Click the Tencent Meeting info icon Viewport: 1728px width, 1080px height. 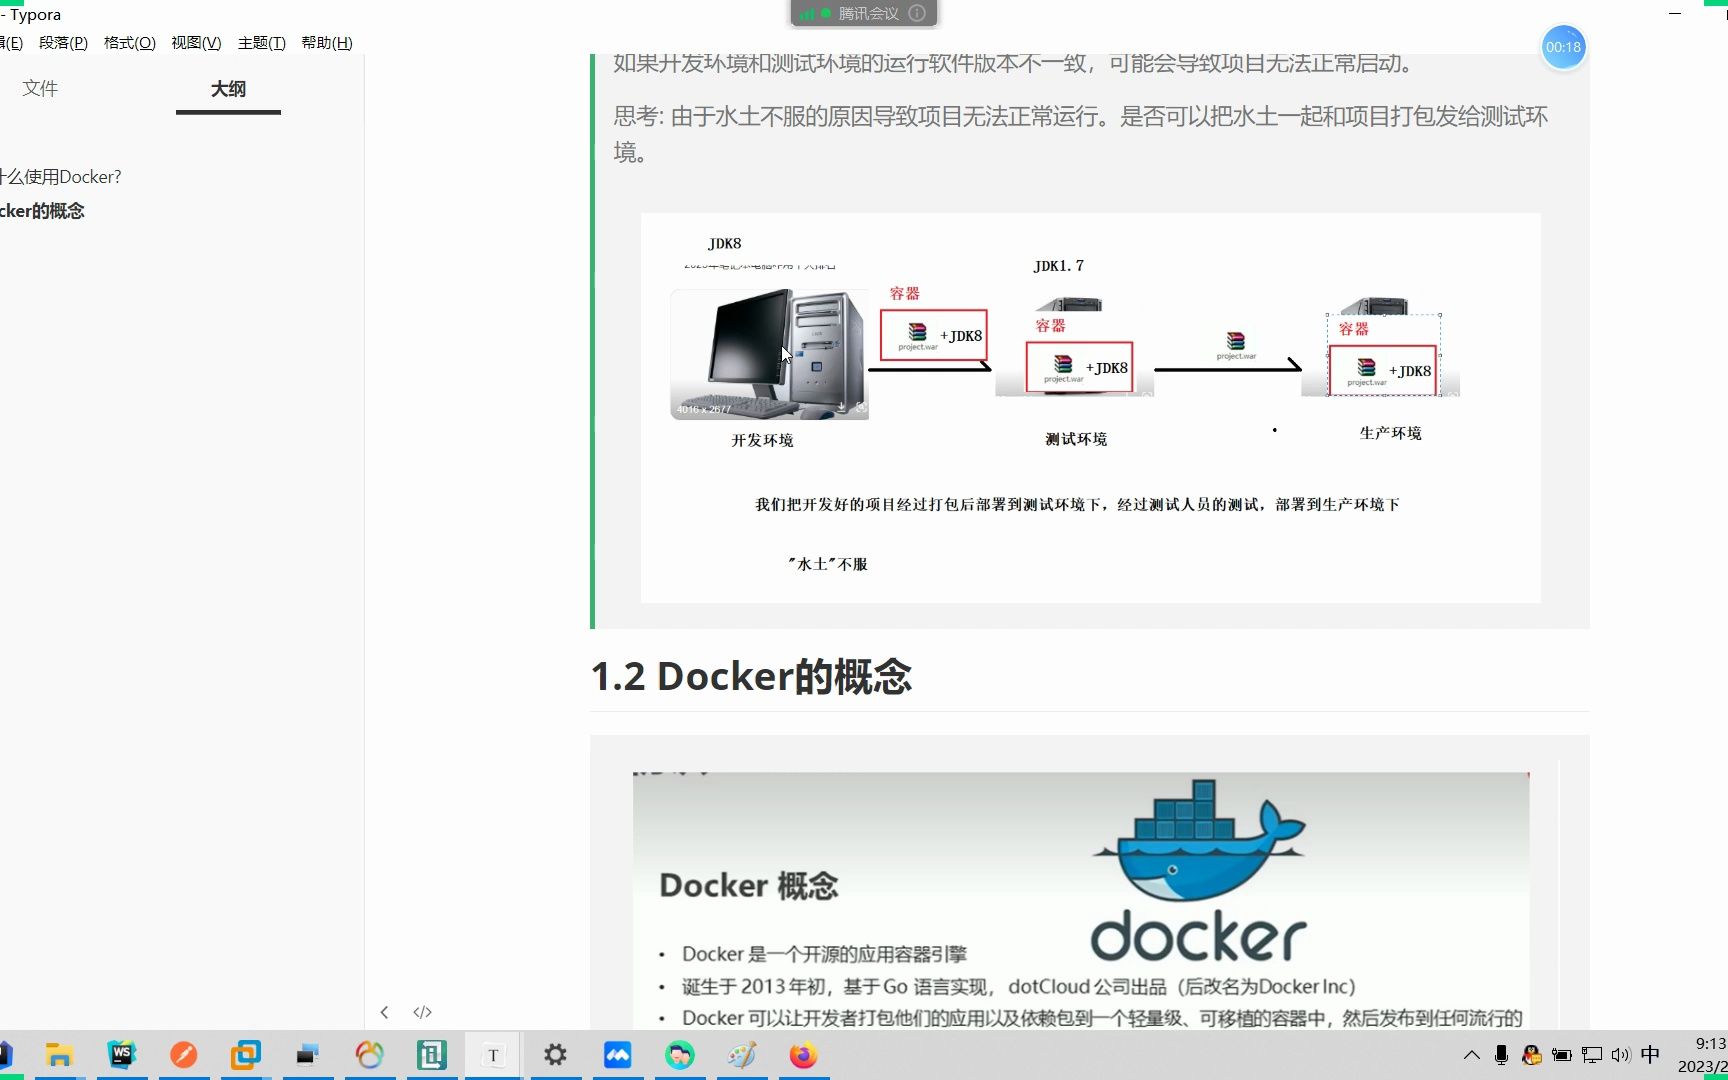(917, 13)
